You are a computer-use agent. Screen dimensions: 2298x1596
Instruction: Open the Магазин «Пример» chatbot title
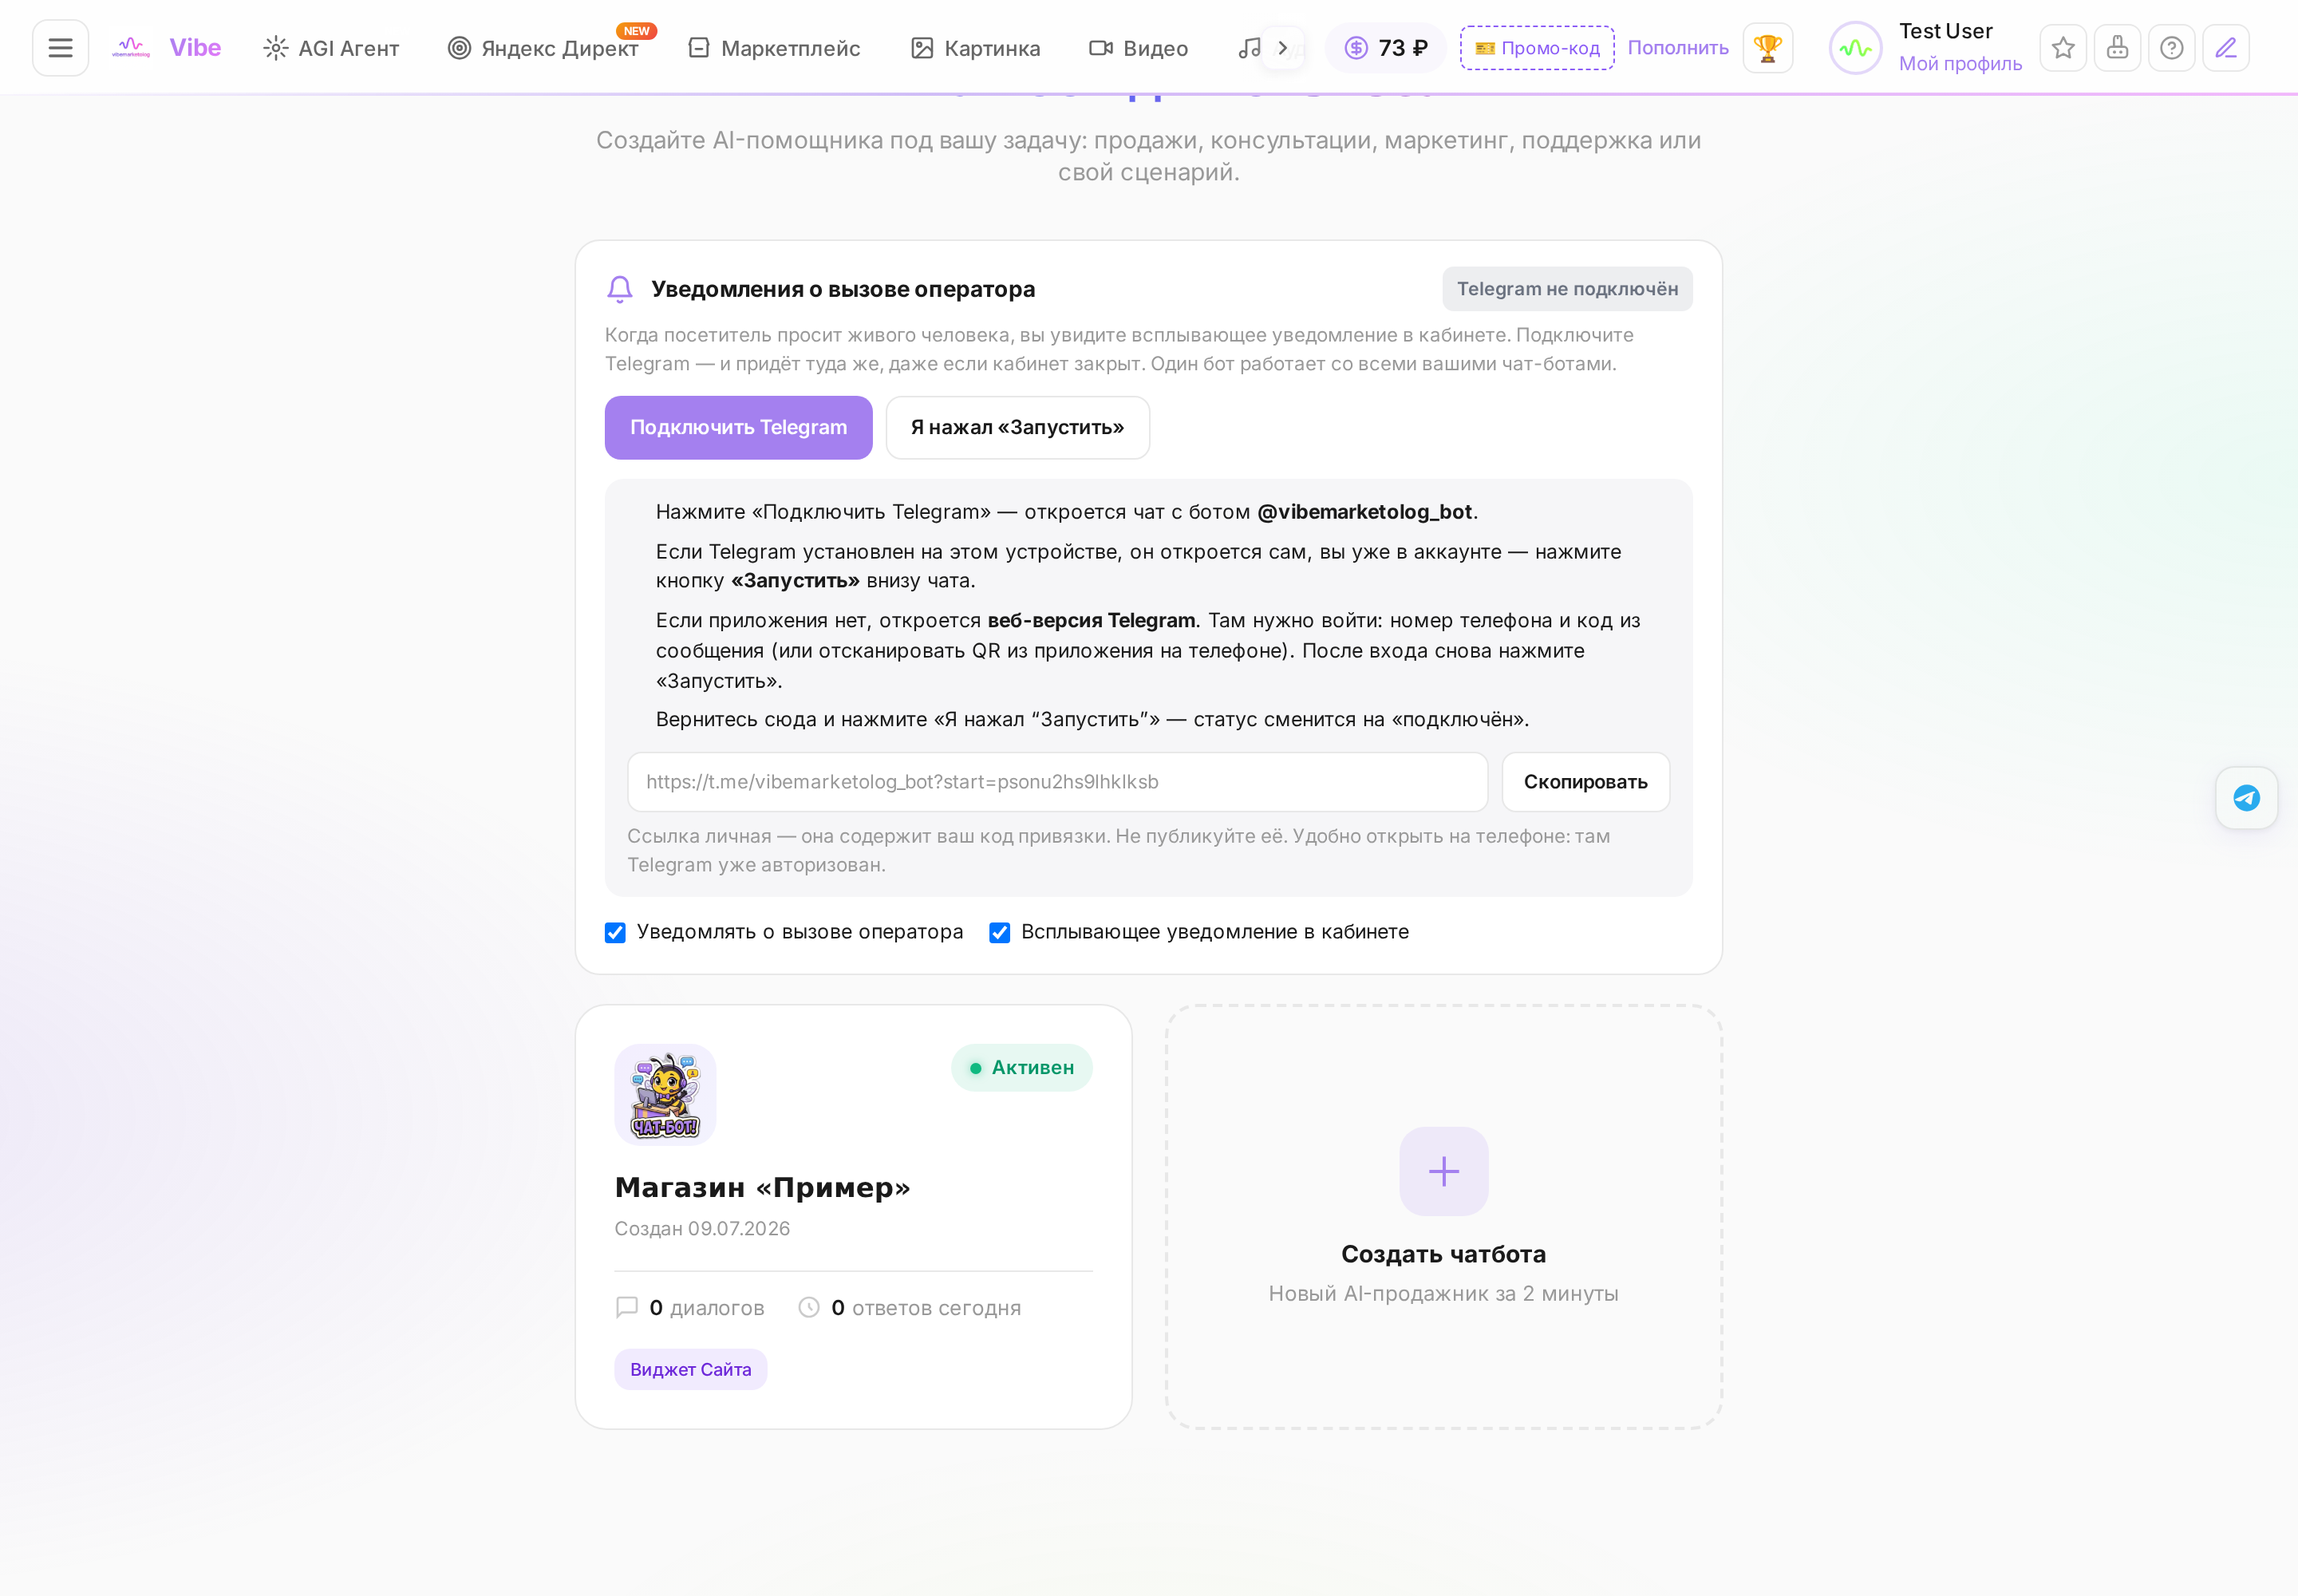pyautogui.click(x=762, y=1187)
